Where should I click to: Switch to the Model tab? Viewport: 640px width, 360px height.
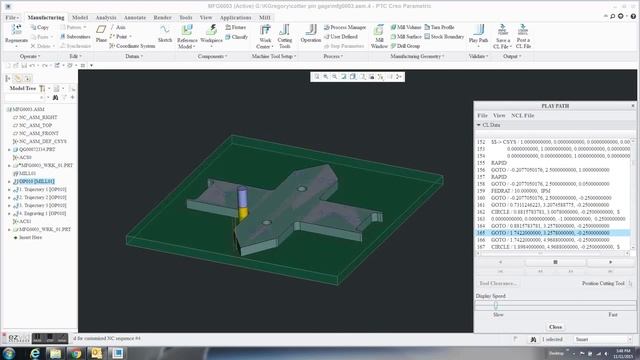click(80, 18)
